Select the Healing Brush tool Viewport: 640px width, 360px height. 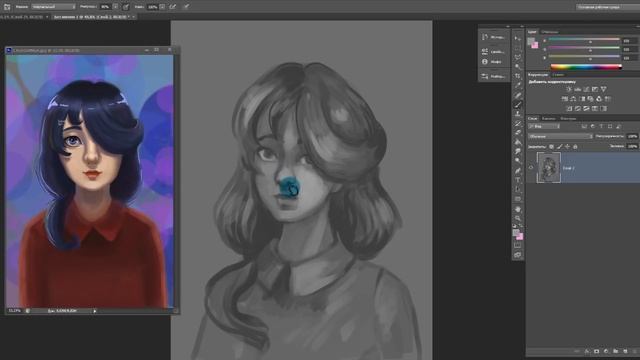coord(518,95)
